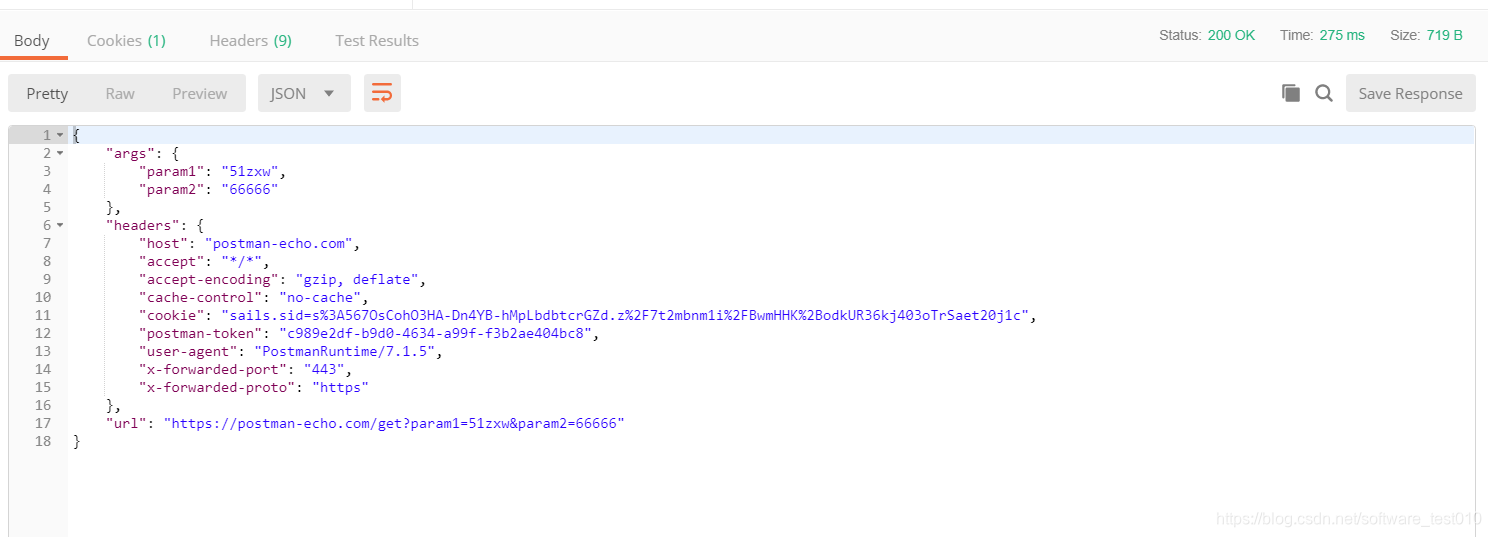Click the 719 B size value
The height and width of the screenshot is (537, 1491).
click(1444, 35)
